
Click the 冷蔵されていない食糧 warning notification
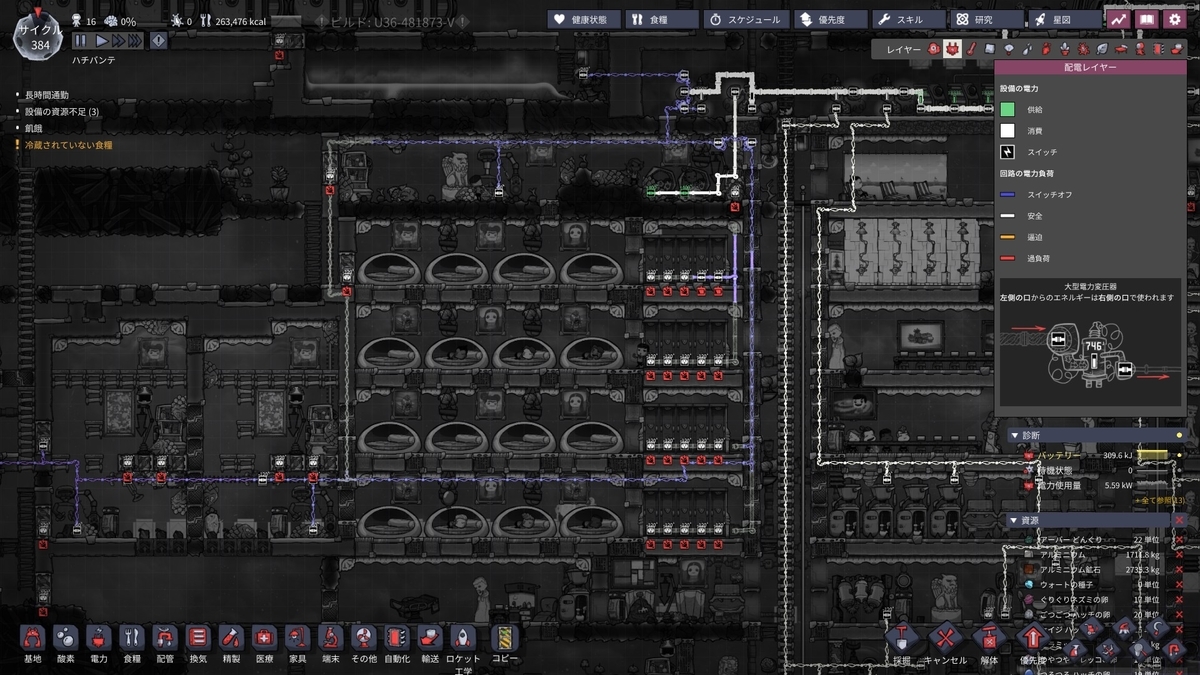pos(69,145)
